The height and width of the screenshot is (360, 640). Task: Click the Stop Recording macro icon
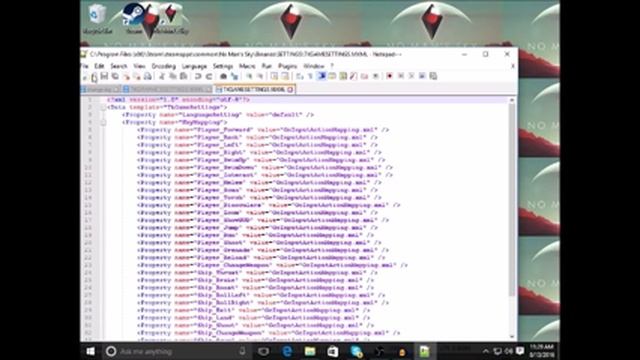pos(401,76)
